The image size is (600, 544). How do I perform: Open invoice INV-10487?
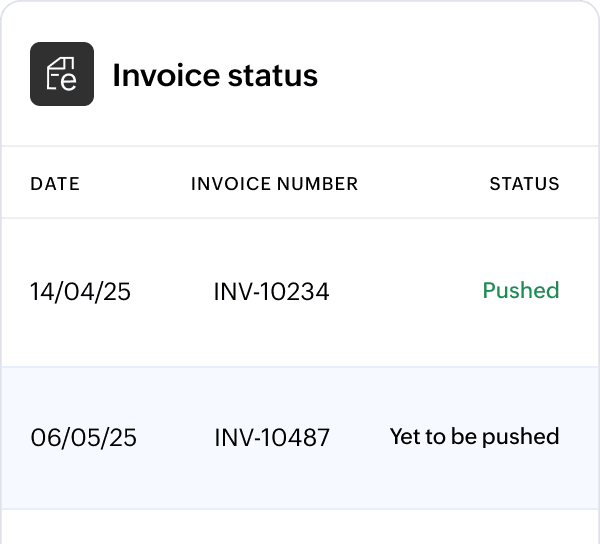[271, 437]
